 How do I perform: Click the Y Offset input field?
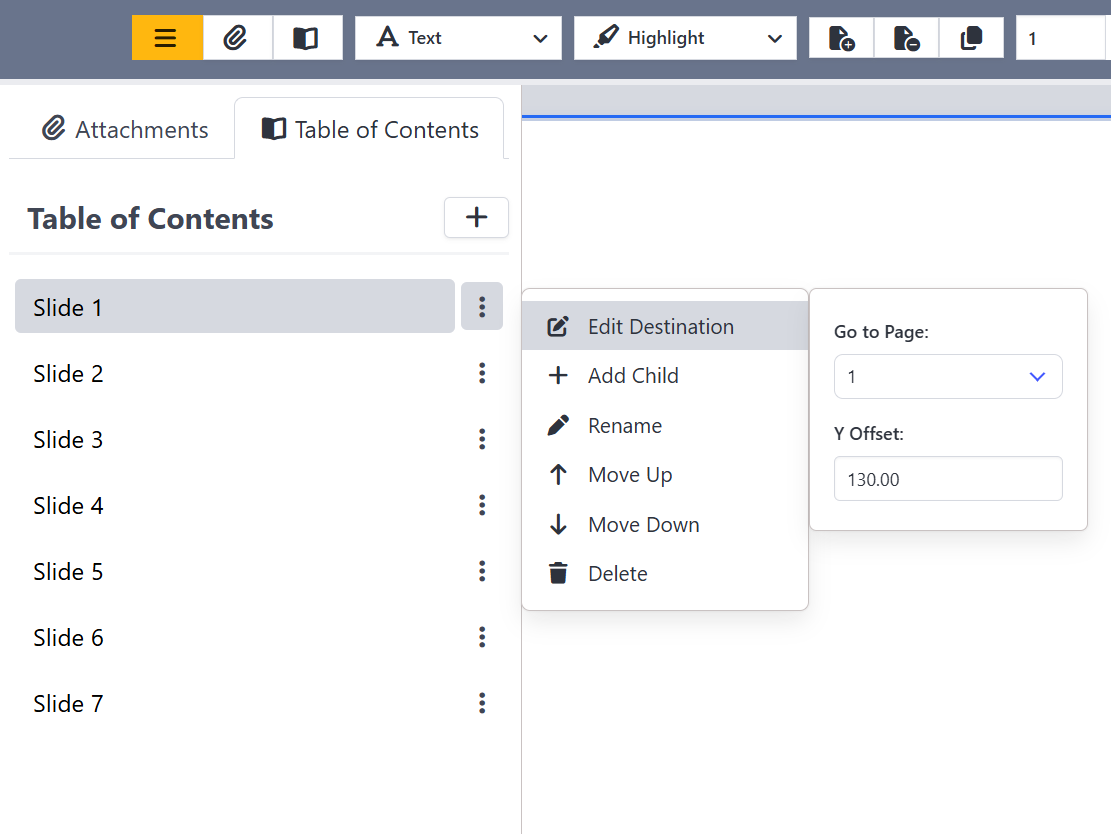948,478
